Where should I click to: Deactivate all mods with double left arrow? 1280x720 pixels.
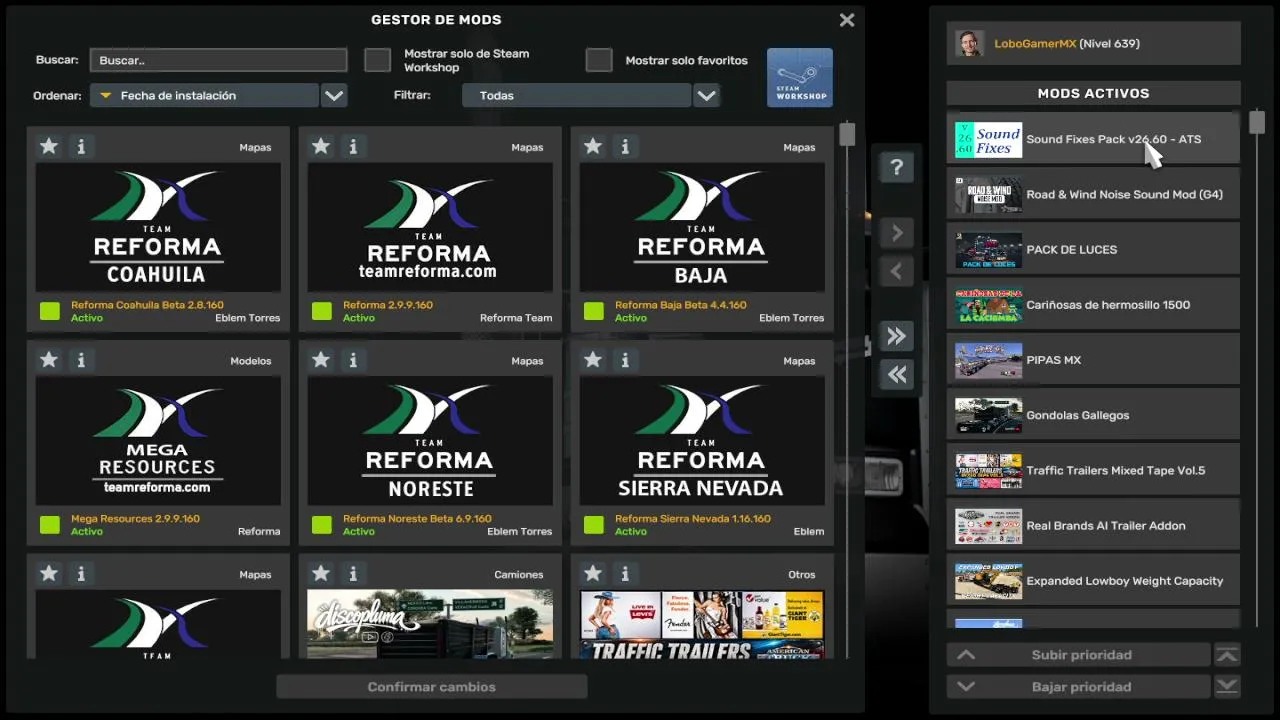click(897, 374)
